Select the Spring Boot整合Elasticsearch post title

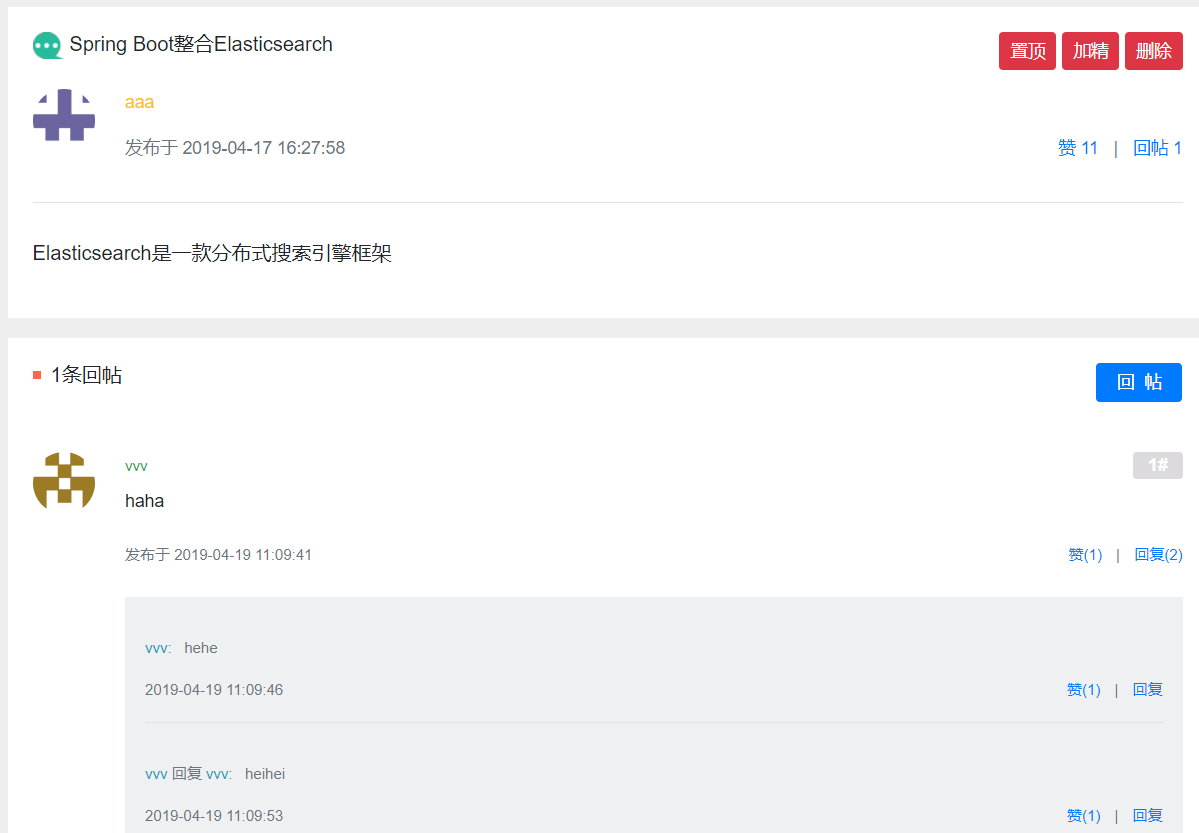[201, 44]
